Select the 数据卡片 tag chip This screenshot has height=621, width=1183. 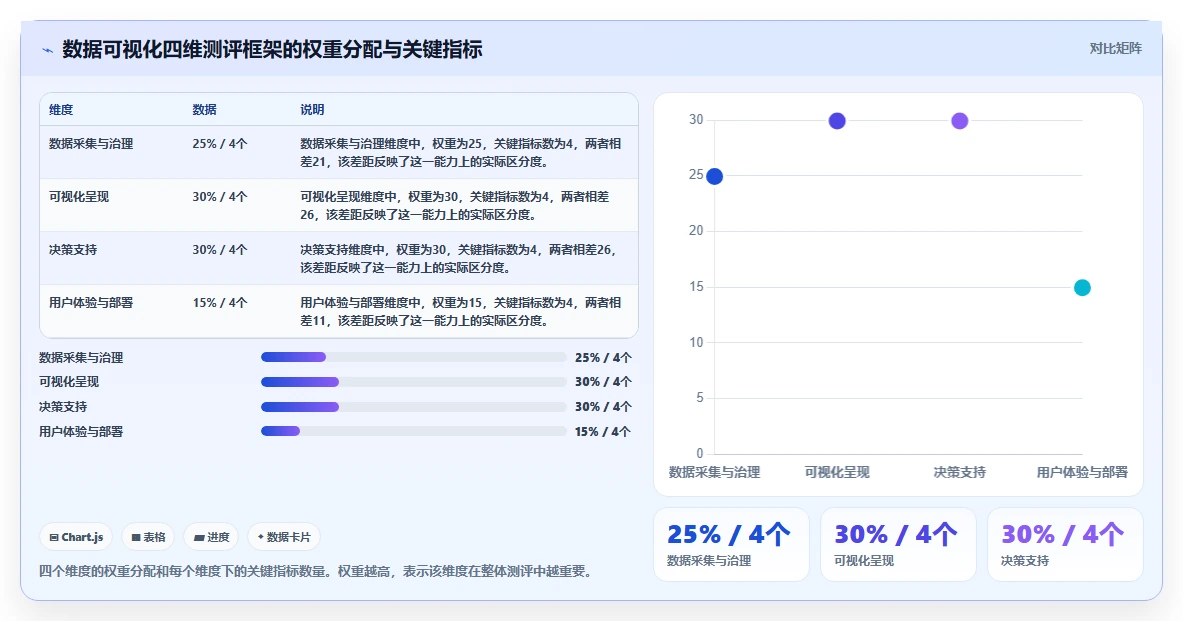pos(284,537)
